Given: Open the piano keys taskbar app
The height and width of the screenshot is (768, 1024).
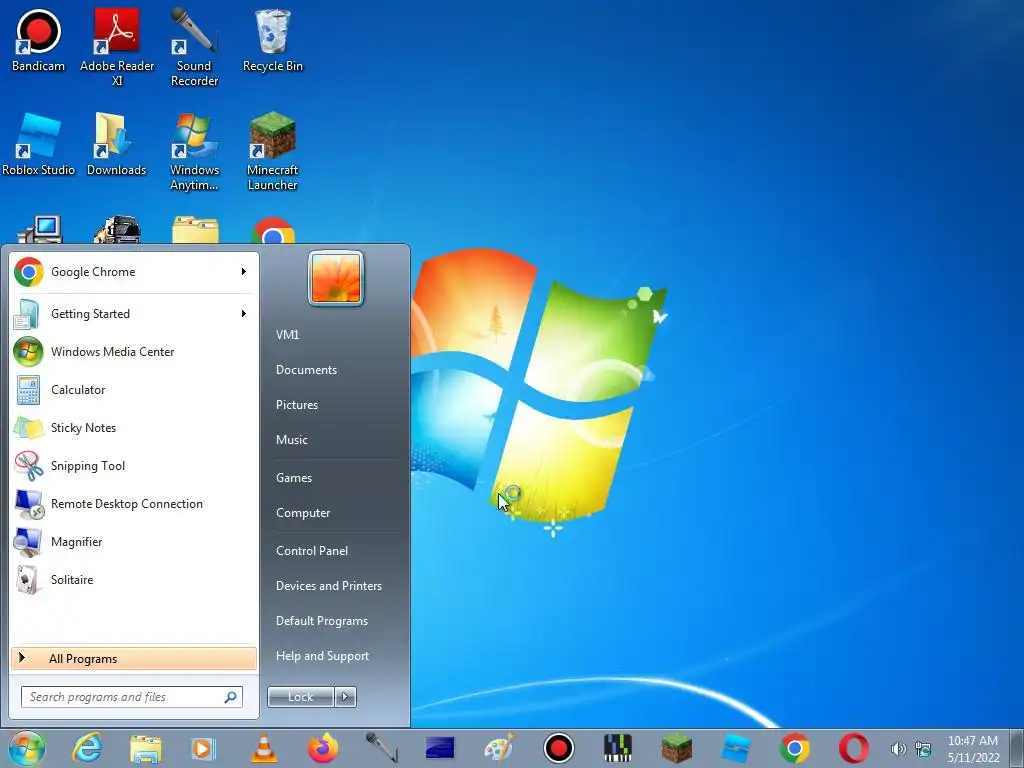Looking at the screenshot, I should [618, 748].
